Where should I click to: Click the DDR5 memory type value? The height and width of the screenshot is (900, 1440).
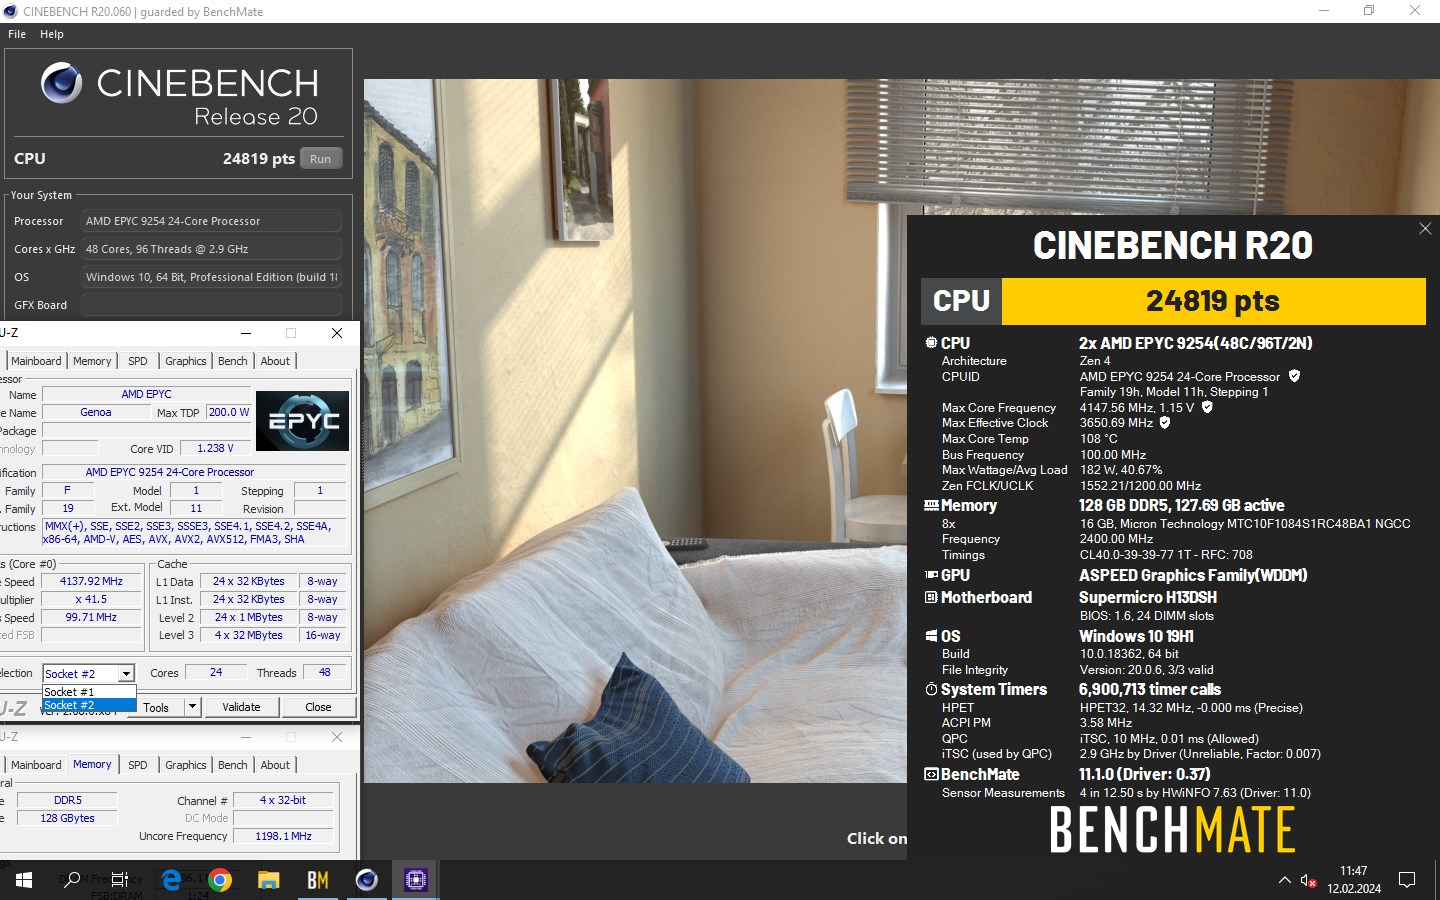[x=68, y=800]
